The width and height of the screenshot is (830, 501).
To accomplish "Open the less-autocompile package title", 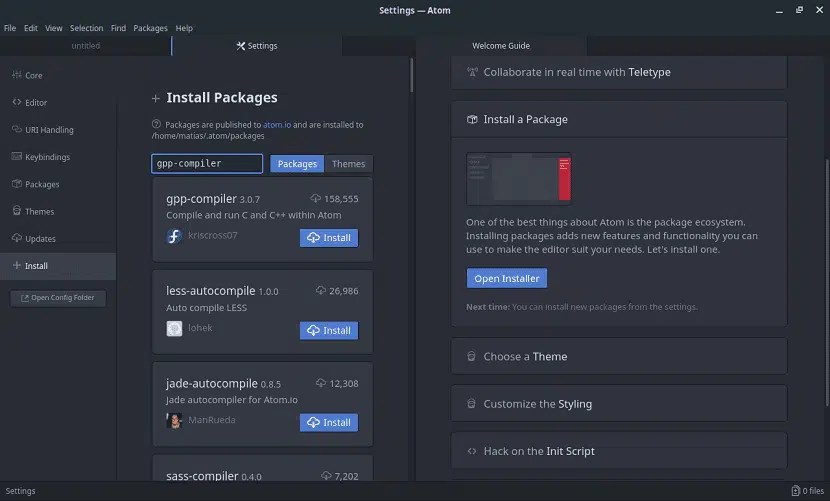I will coord(211,291).
